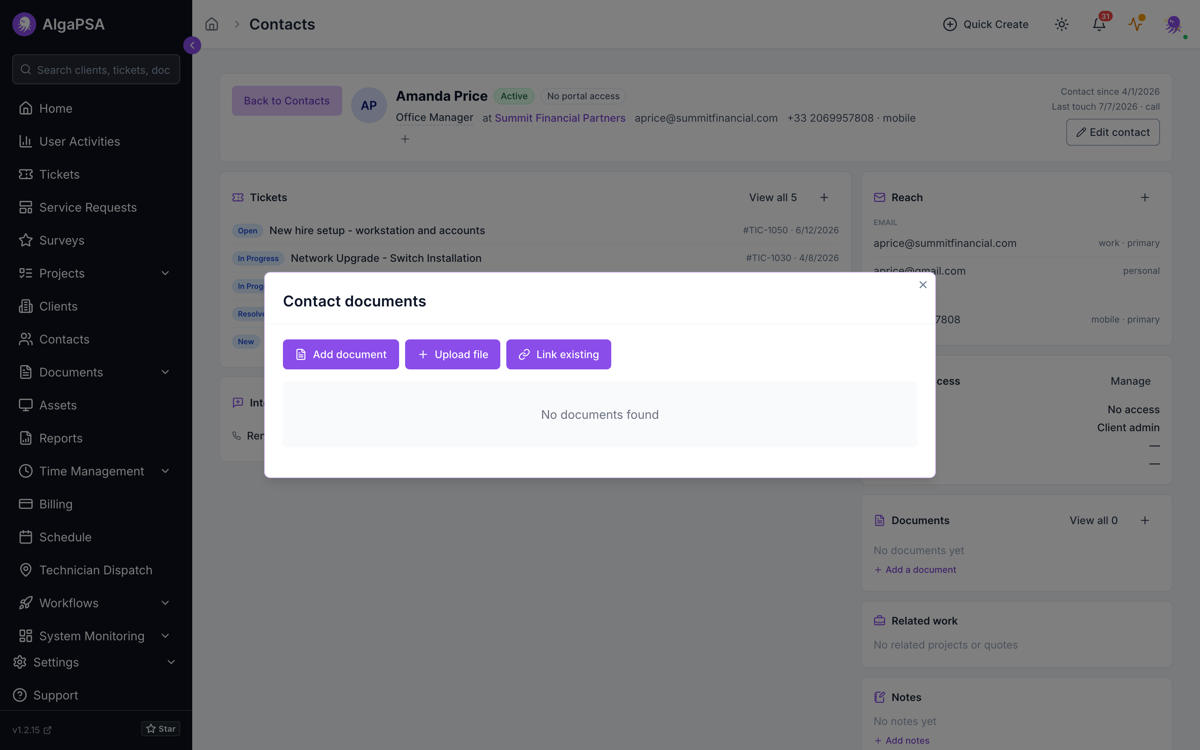Screen dimensions: 1200x750
Task: Open the user avatar menu
Action: pyautogui.click(x=1173, y=24)
